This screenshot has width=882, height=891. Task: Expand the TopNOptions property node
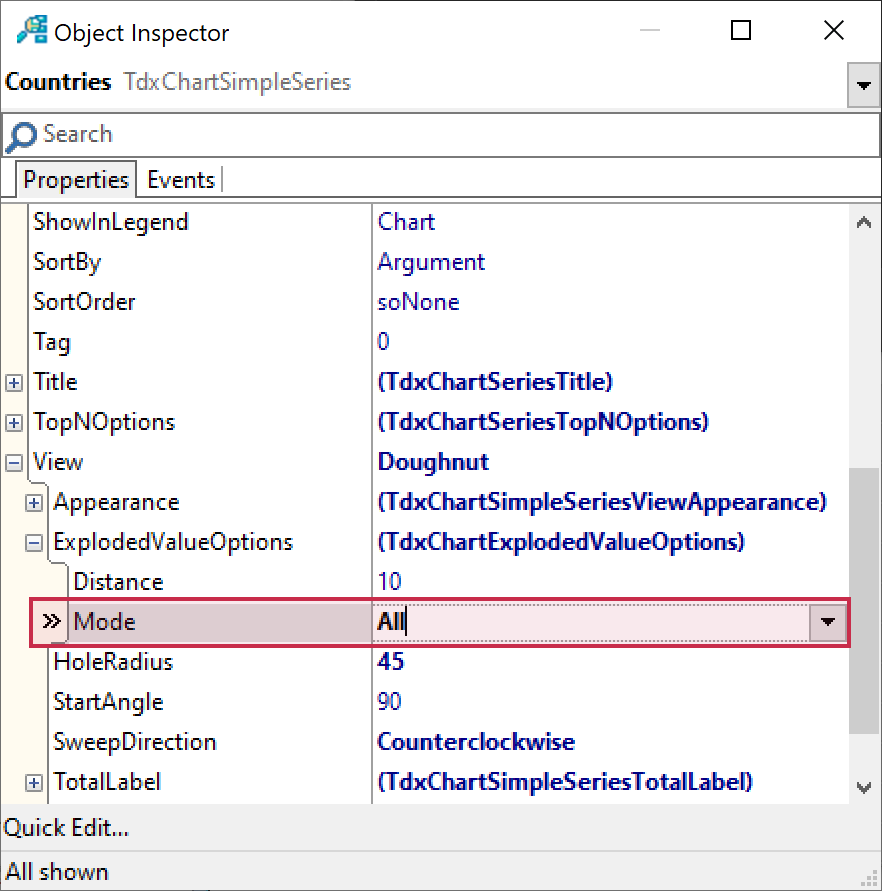click(x=14, y=423)
